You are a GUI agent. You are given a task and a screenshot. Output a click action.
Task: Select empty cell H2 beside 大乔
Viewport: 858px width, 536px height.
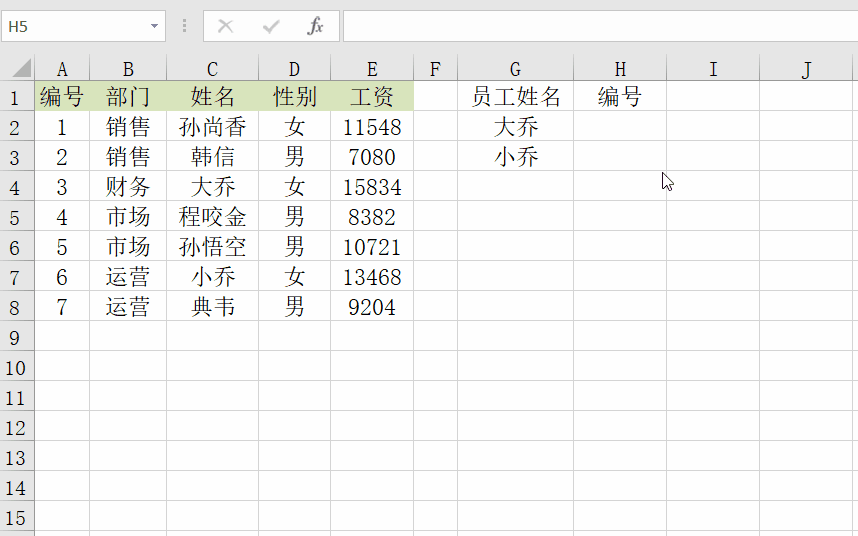(620, 127)
